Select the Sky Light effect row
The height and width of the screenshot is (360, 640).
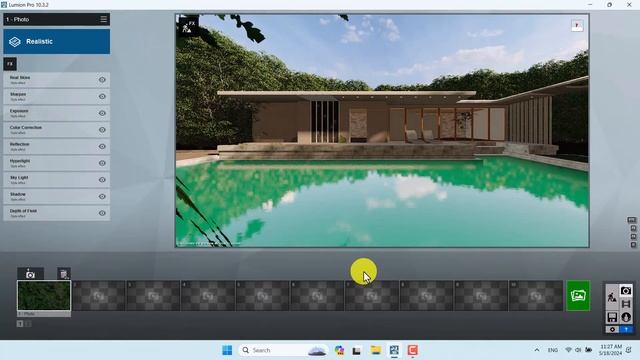(57, 180)
